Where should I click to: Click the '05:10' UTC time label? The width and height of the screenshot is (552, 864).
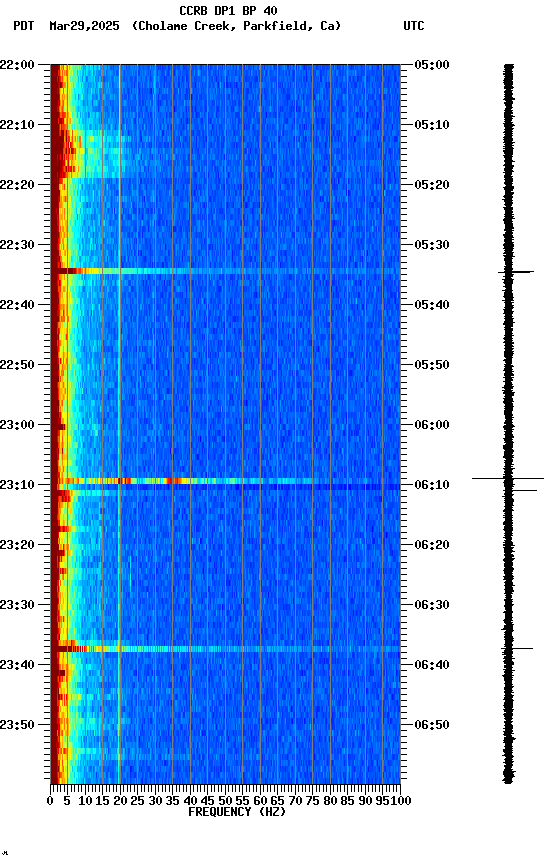(x=432, y=125)
